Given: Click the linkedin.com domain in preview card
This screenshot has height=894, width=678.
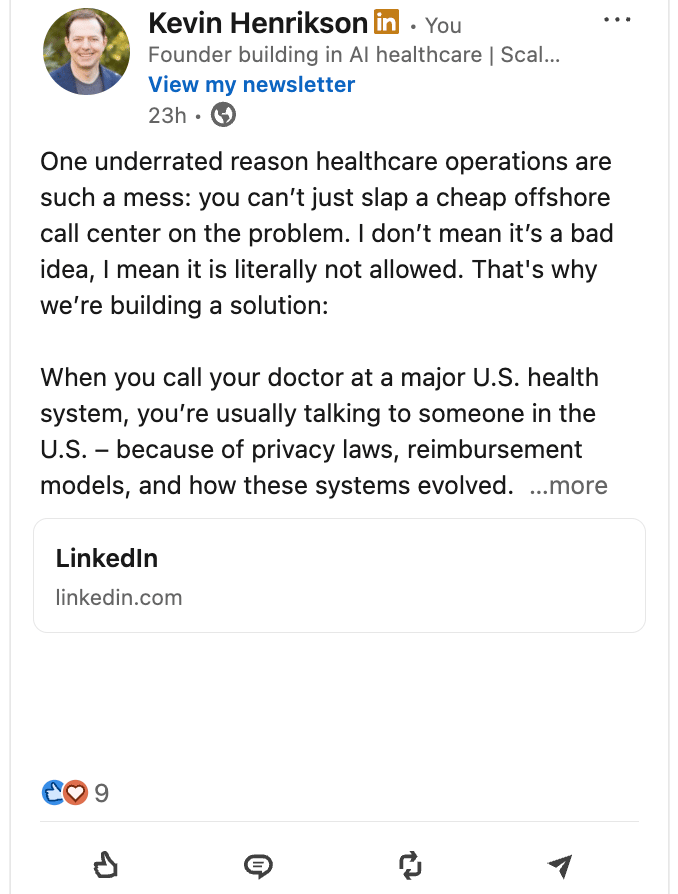Looking at the screenshot, I should (x=119, y=598).
